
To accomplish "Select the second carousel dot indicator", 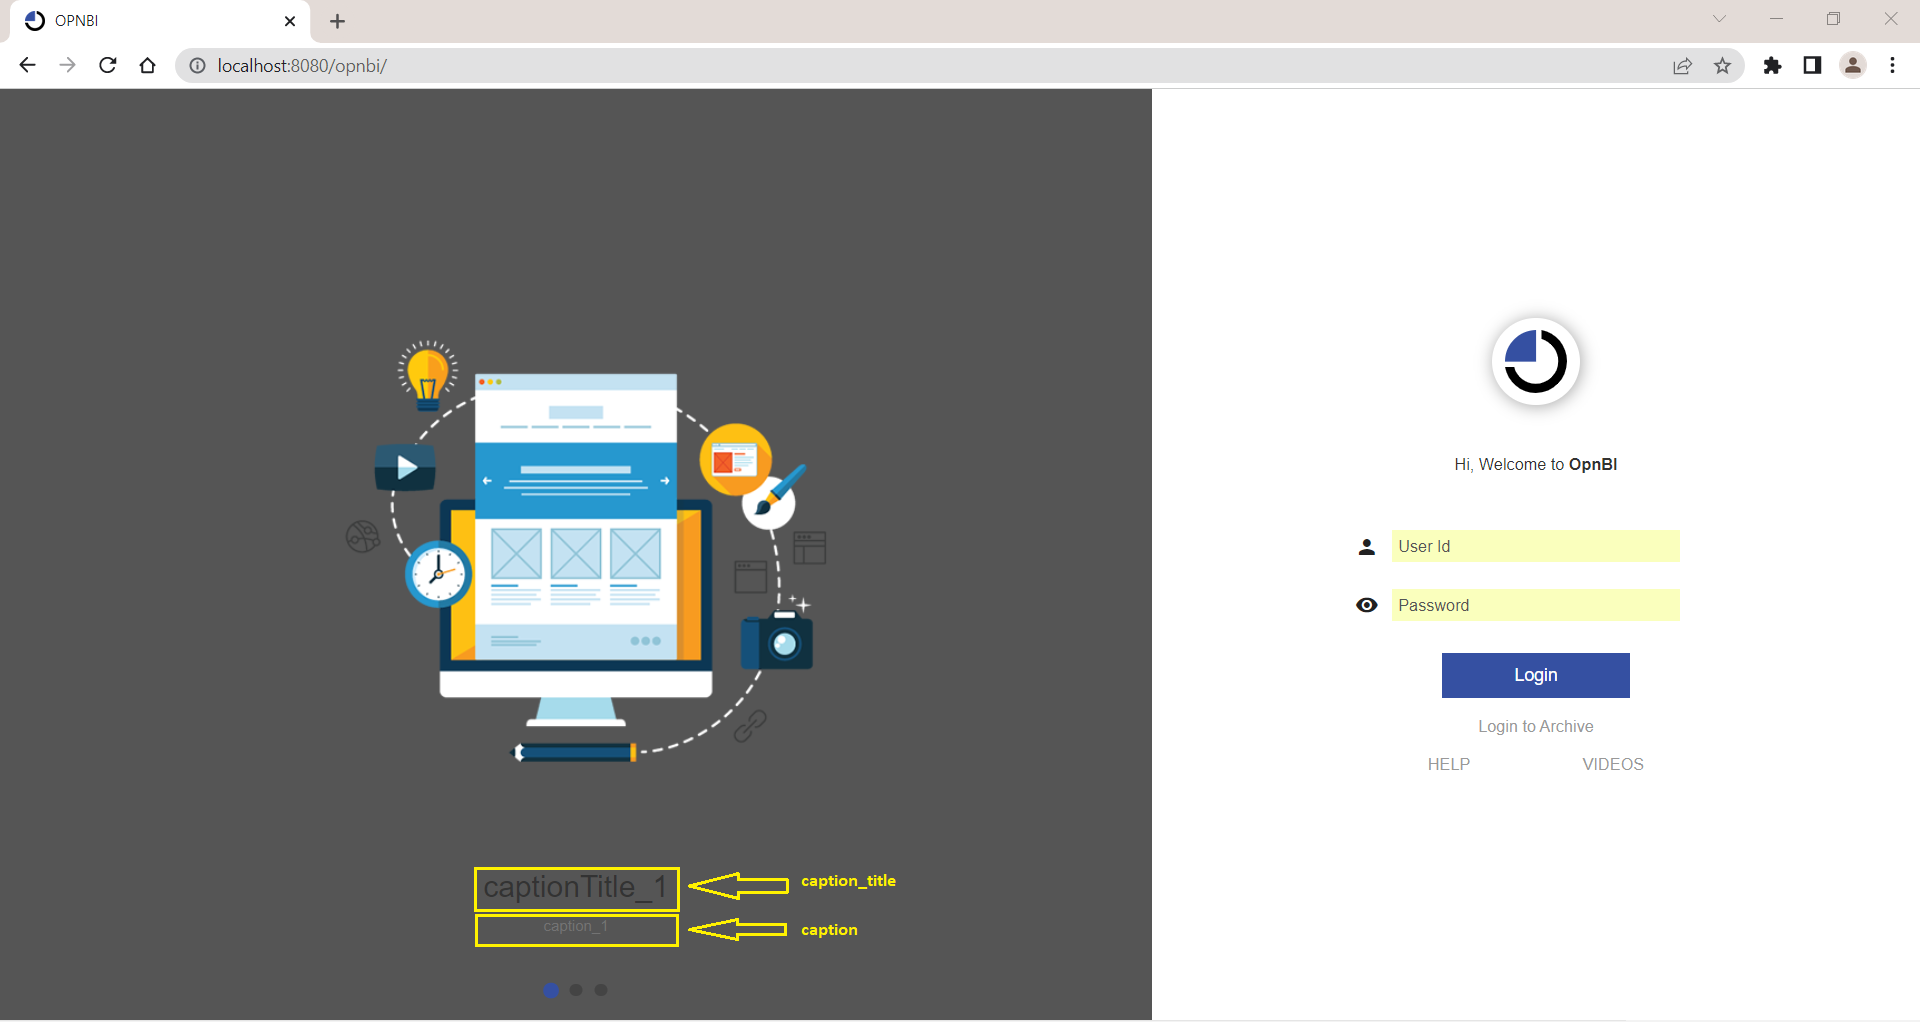I will coord(576,990).
